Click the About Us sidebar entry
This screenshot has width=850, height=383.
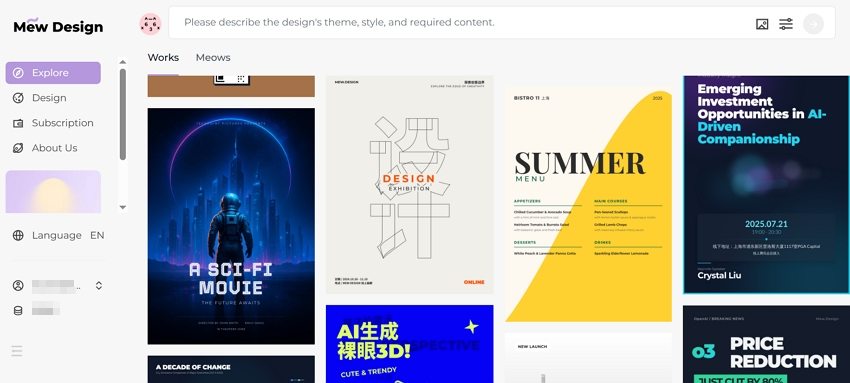click(x=53, y=148)
